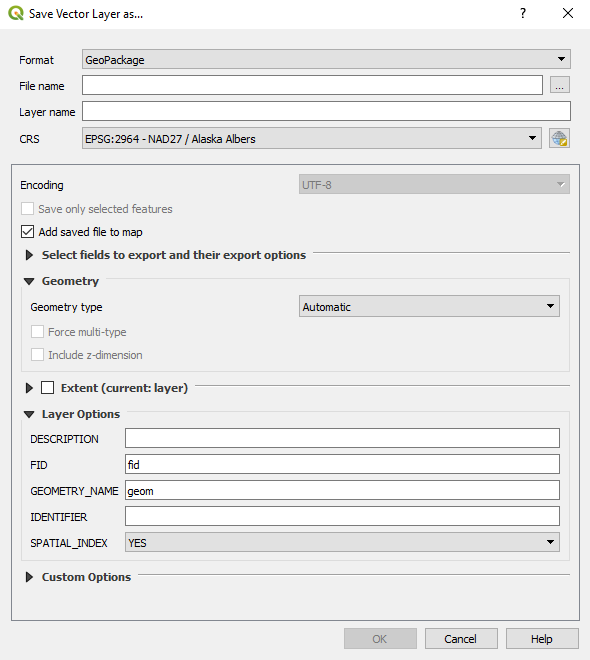Click the Layer name input field

326,112
